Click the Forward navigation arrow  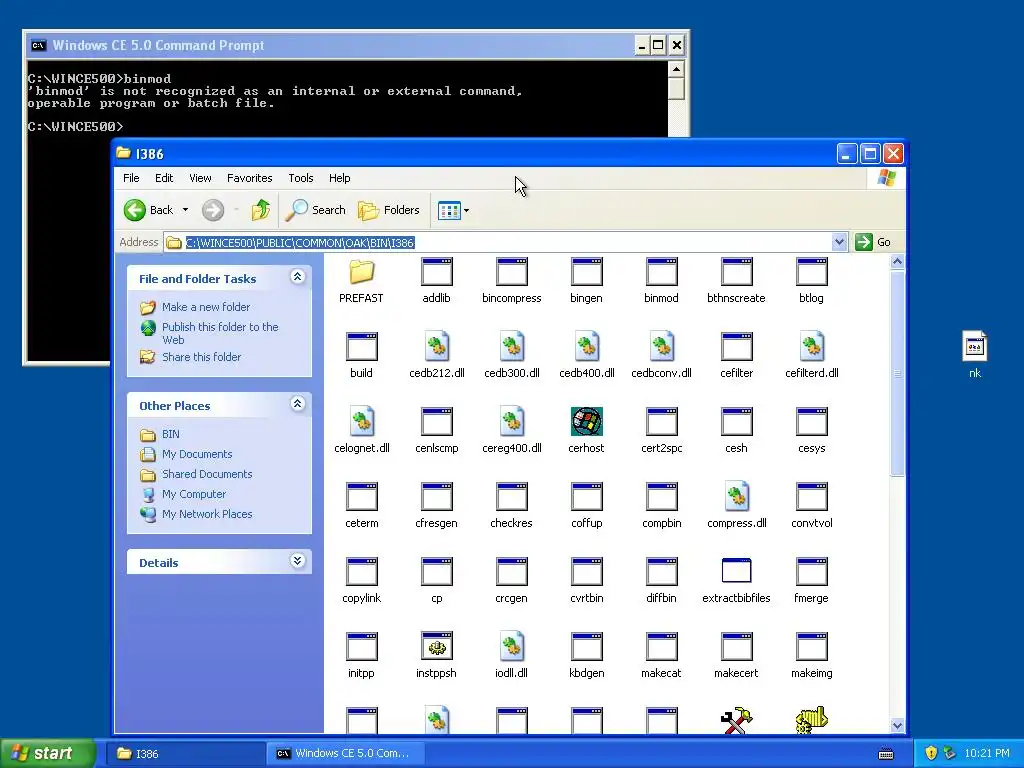[213, 210]
